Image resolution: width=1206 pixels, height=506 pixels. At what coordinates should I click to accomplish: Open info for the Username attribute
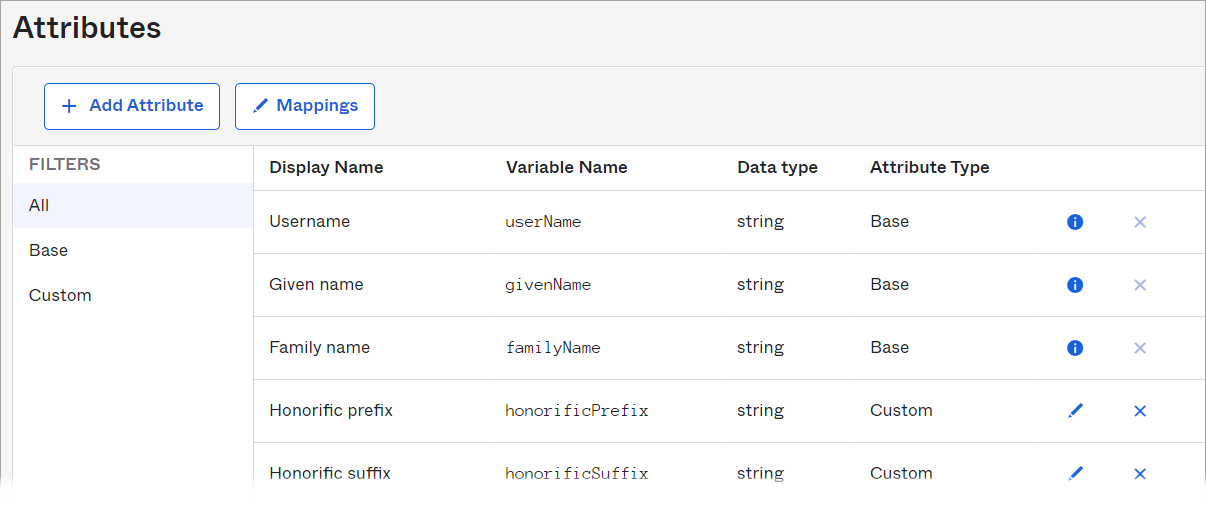pyautogui.click(x=1075, y=222)
